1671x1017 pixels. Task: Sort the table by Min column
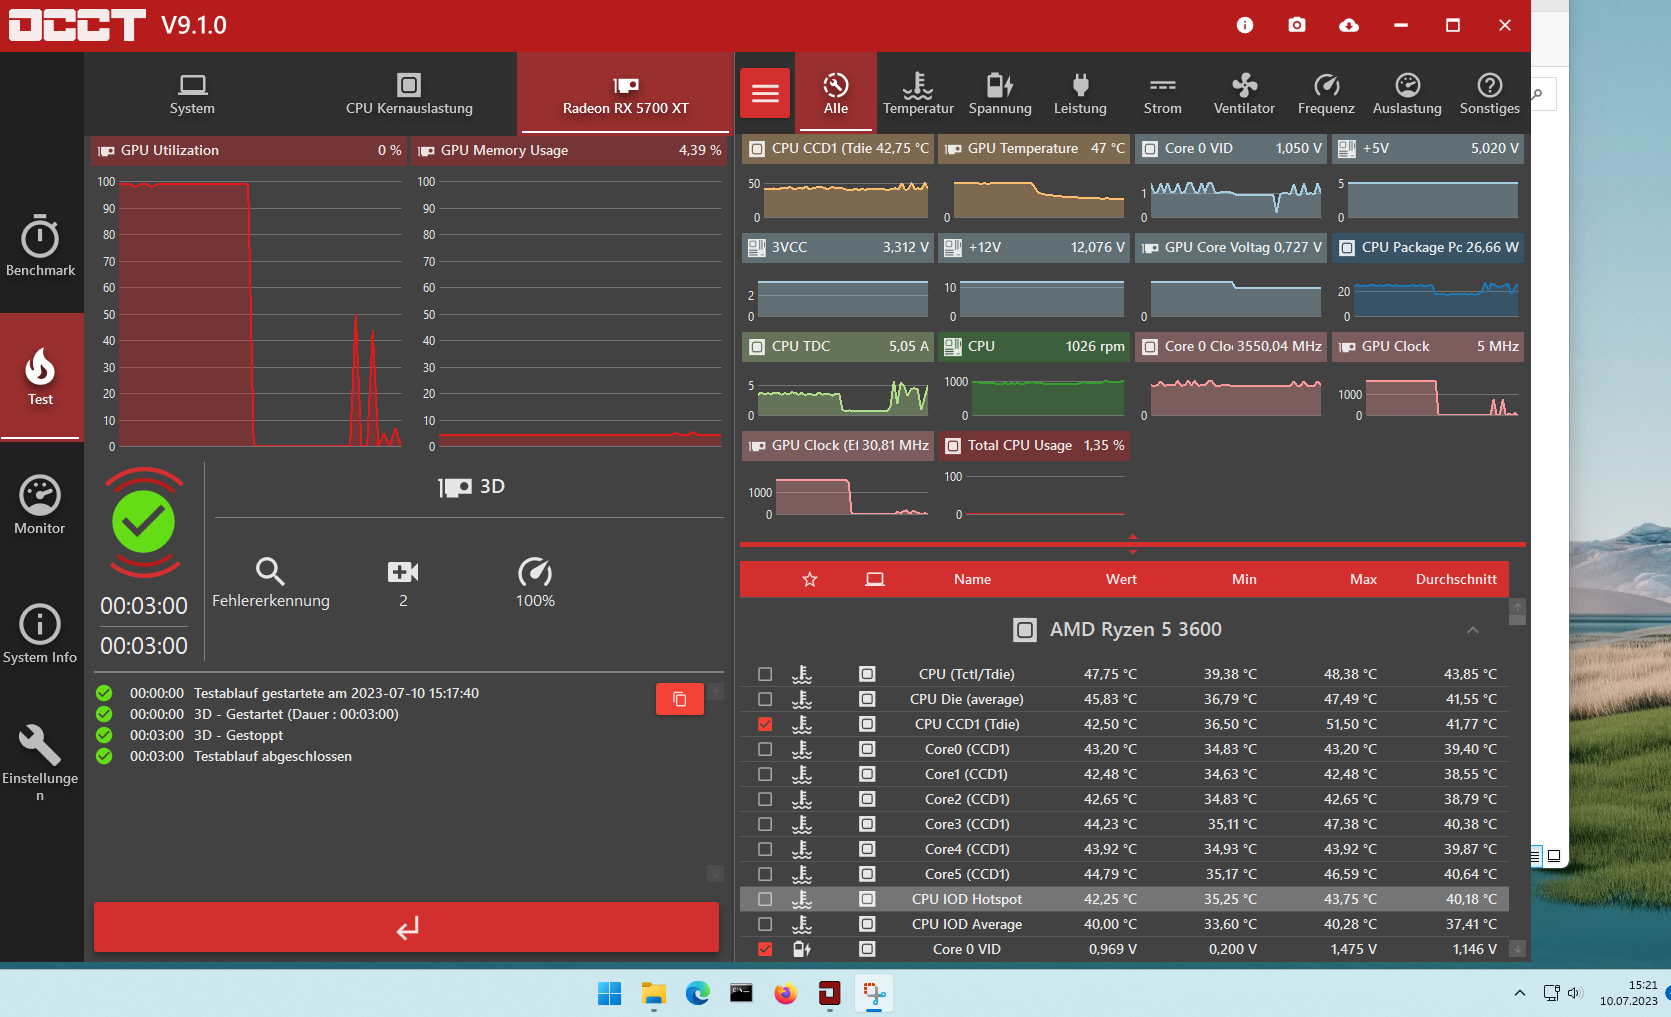pos(1244,579)
